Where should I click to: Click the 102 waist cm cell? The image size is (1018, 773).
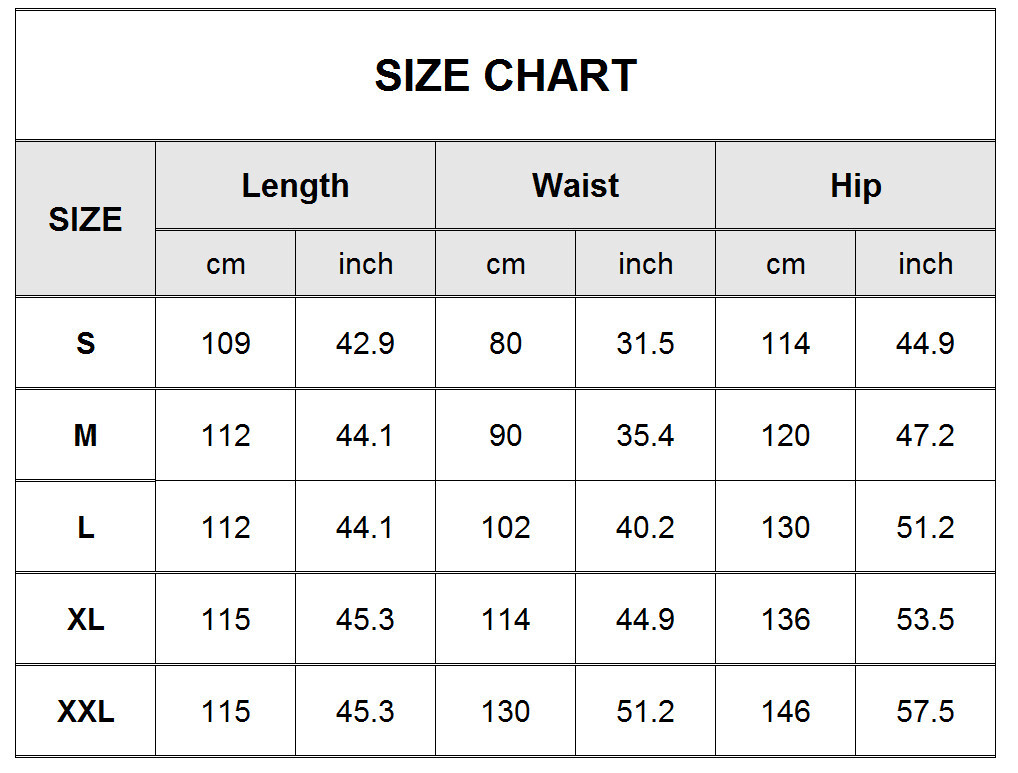pyautogui.click(x=505, y=527)
